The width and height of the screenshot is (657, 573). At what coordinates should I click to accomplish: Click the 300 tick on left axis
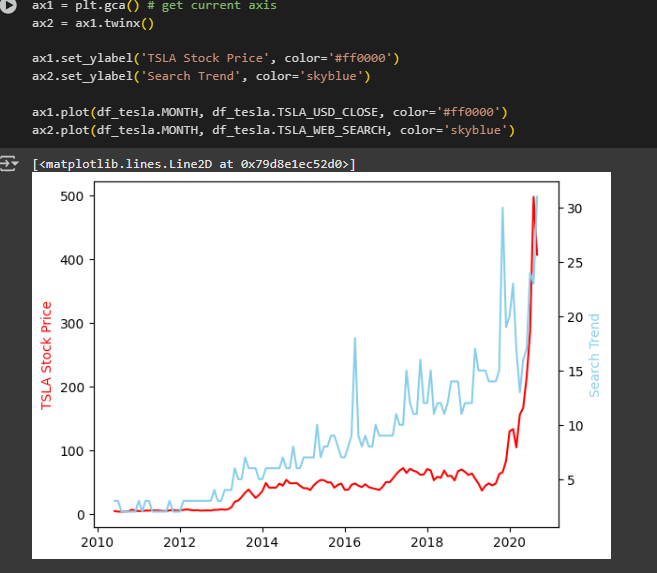tap(72, 324)
